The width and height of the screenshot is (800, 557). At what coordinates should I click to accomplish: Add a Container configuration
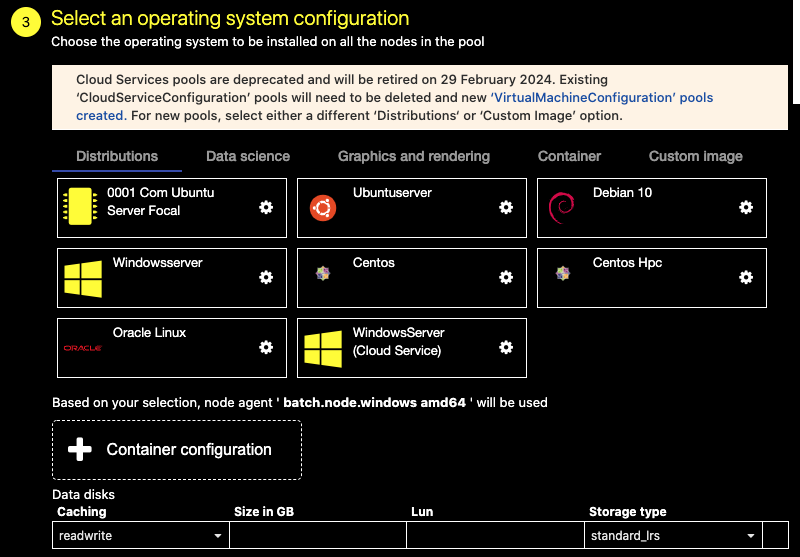click(177, 450)
